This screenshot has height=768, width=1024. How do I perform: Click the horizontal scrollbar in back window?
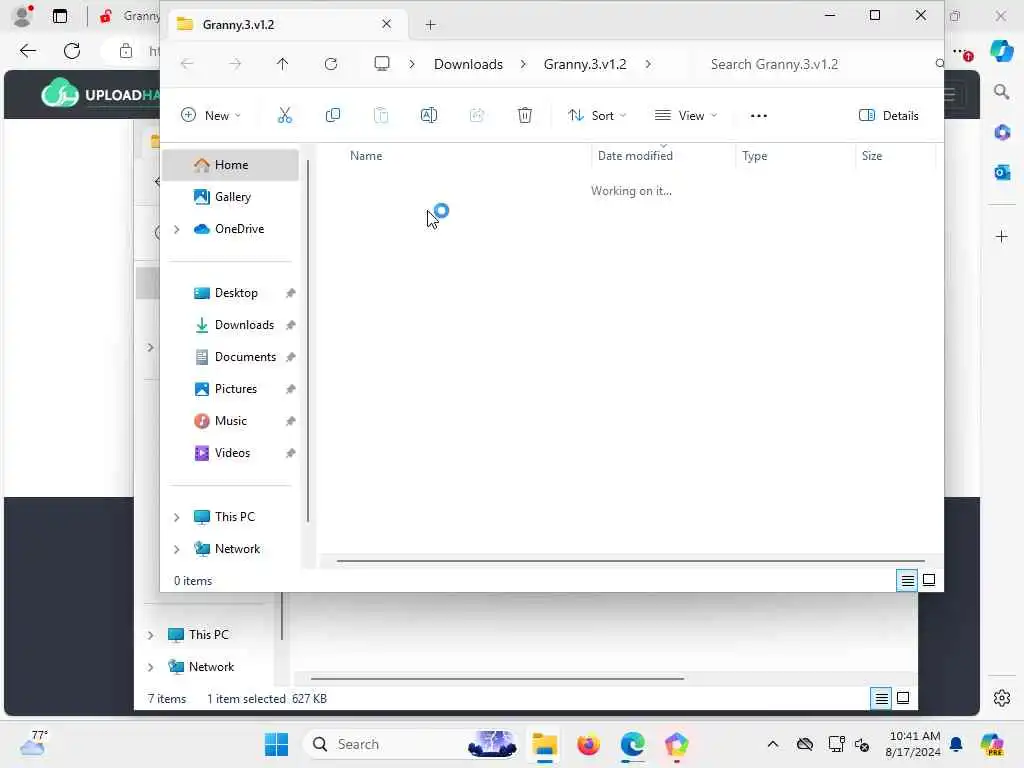tap(497, 679)
